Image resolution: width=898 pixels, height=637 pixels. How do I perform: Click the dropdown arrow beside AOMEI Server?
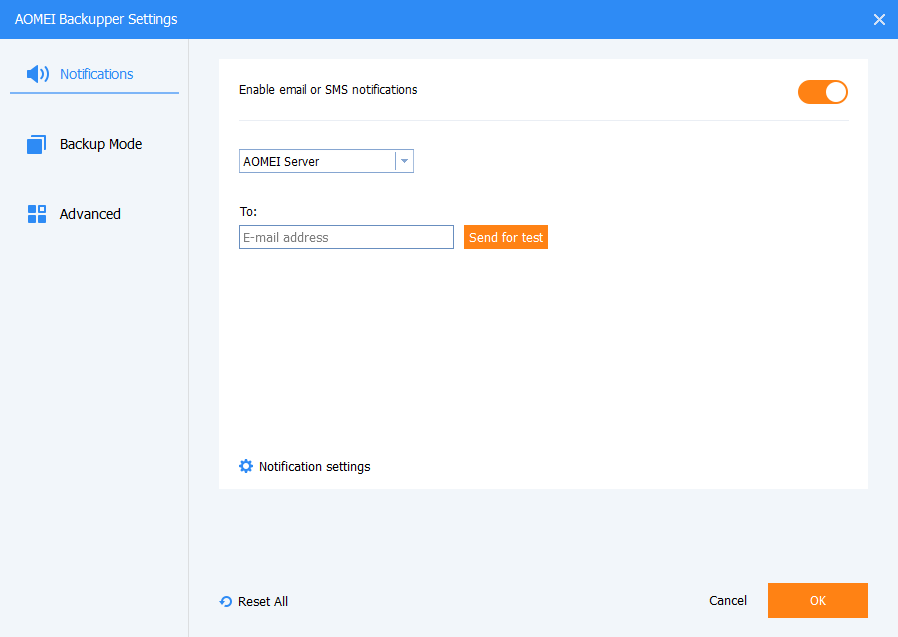click(x=404, y=161)
